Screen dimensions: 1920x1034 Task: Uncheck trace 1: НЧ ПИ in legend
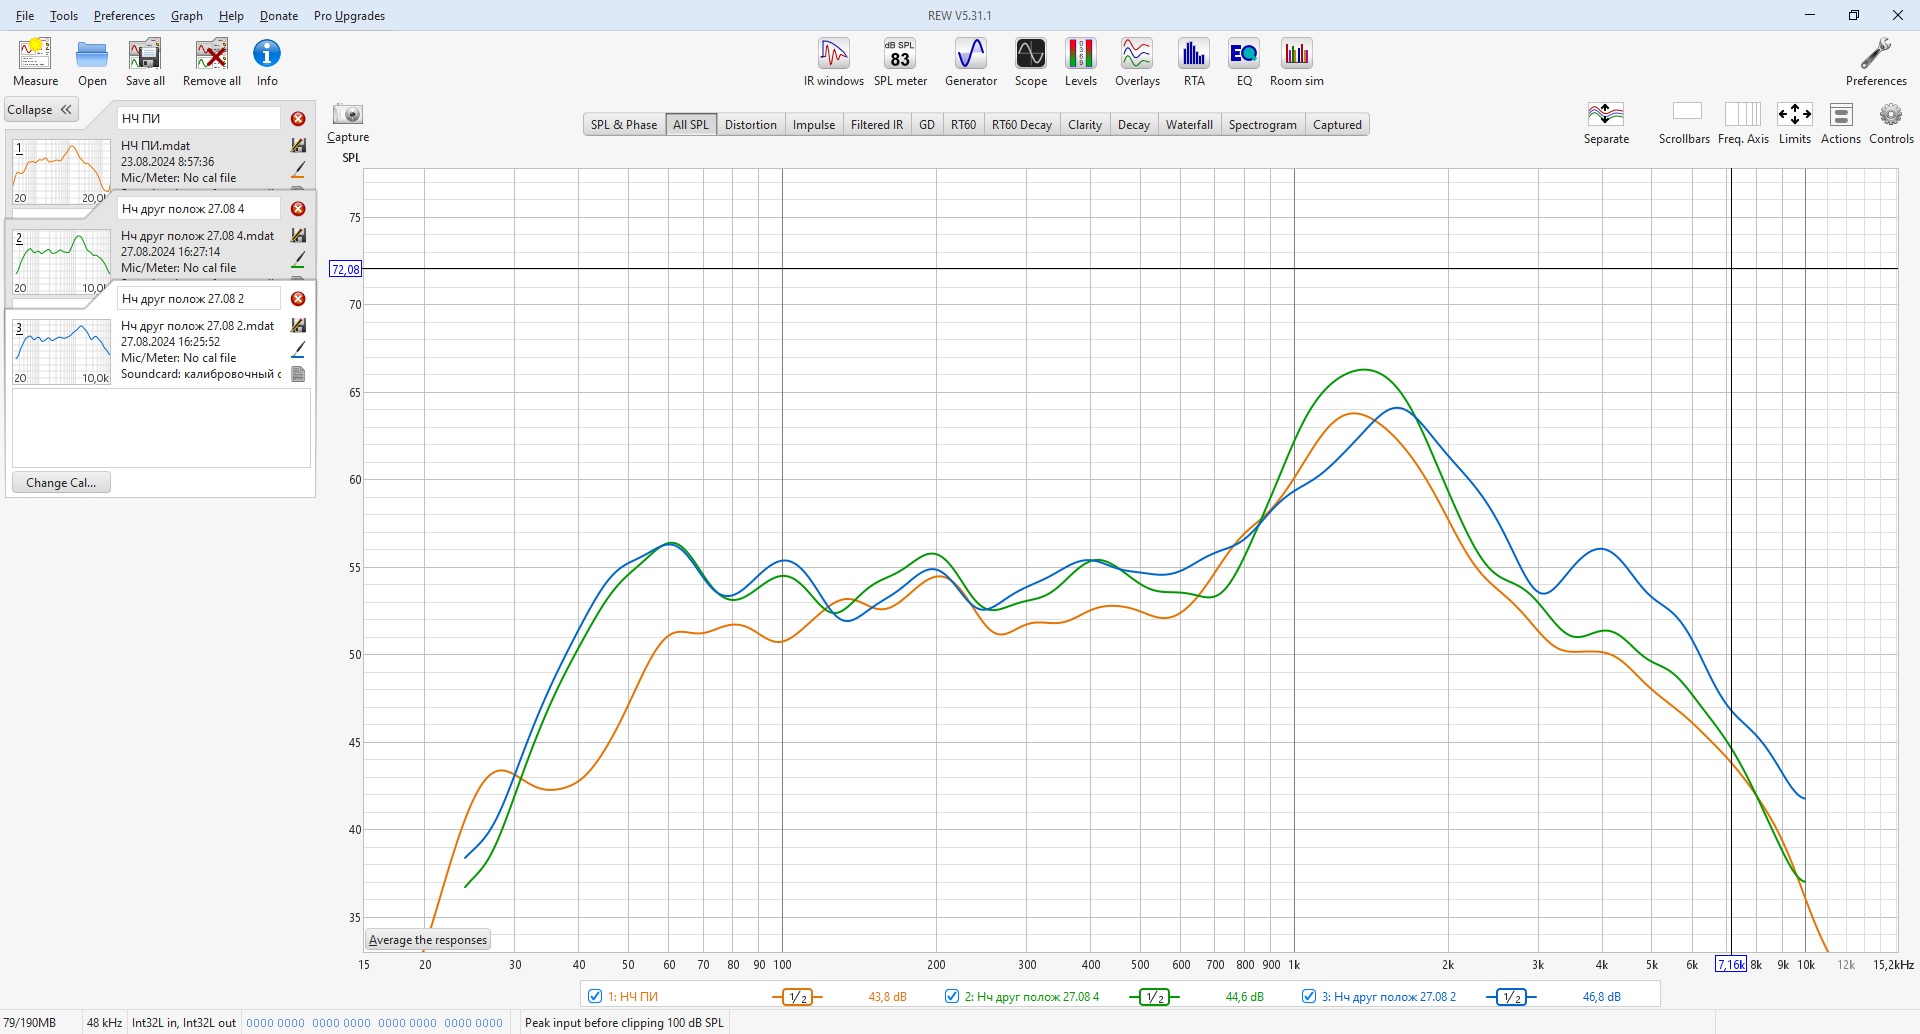pos(595,996)
